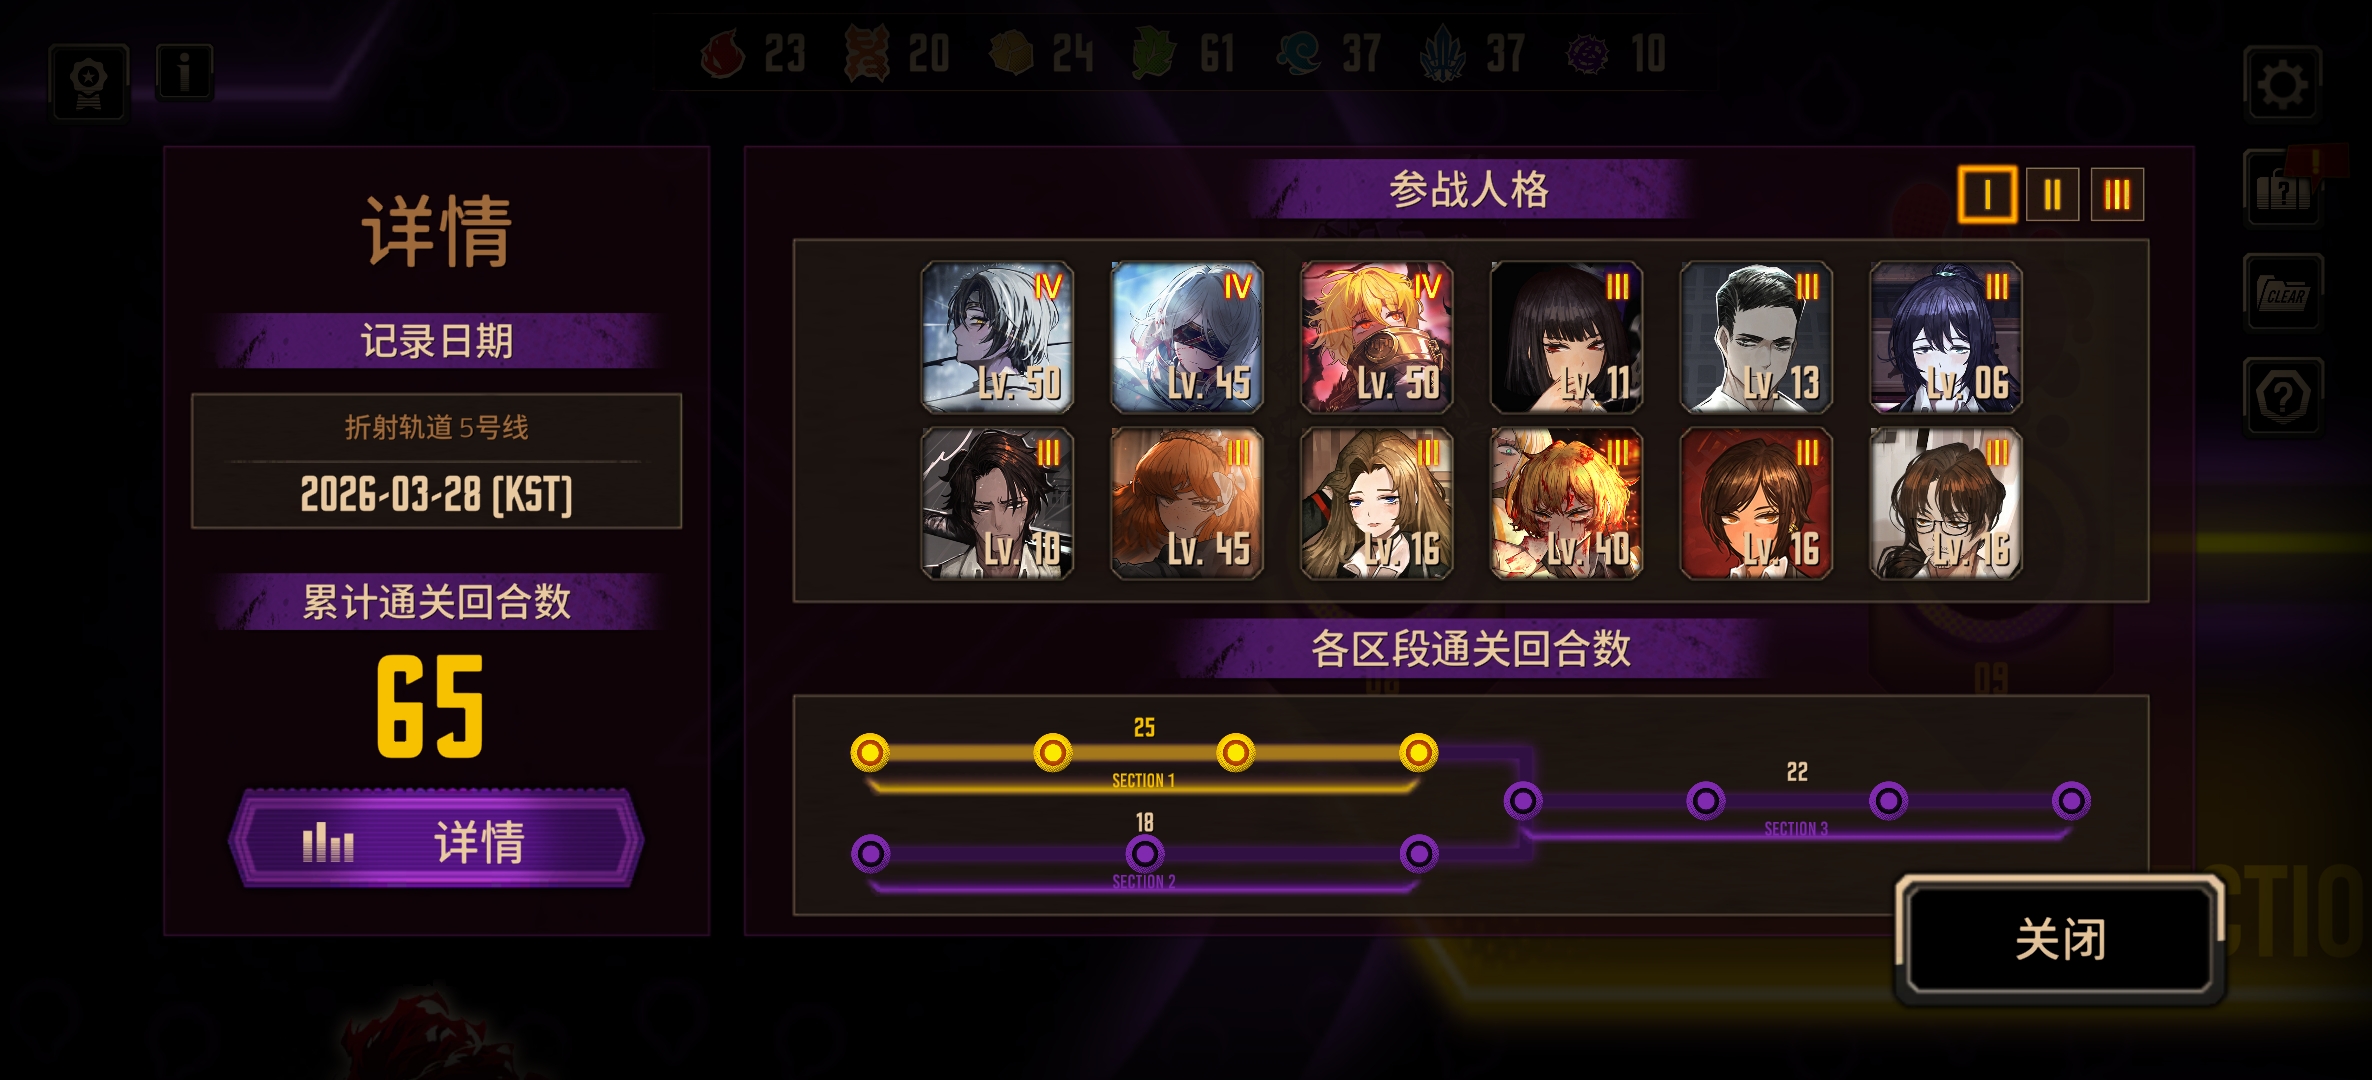The image size is (2372, 1080).
Task: Select the Lv. 06 identity portrait
Action: [1946, 337]
